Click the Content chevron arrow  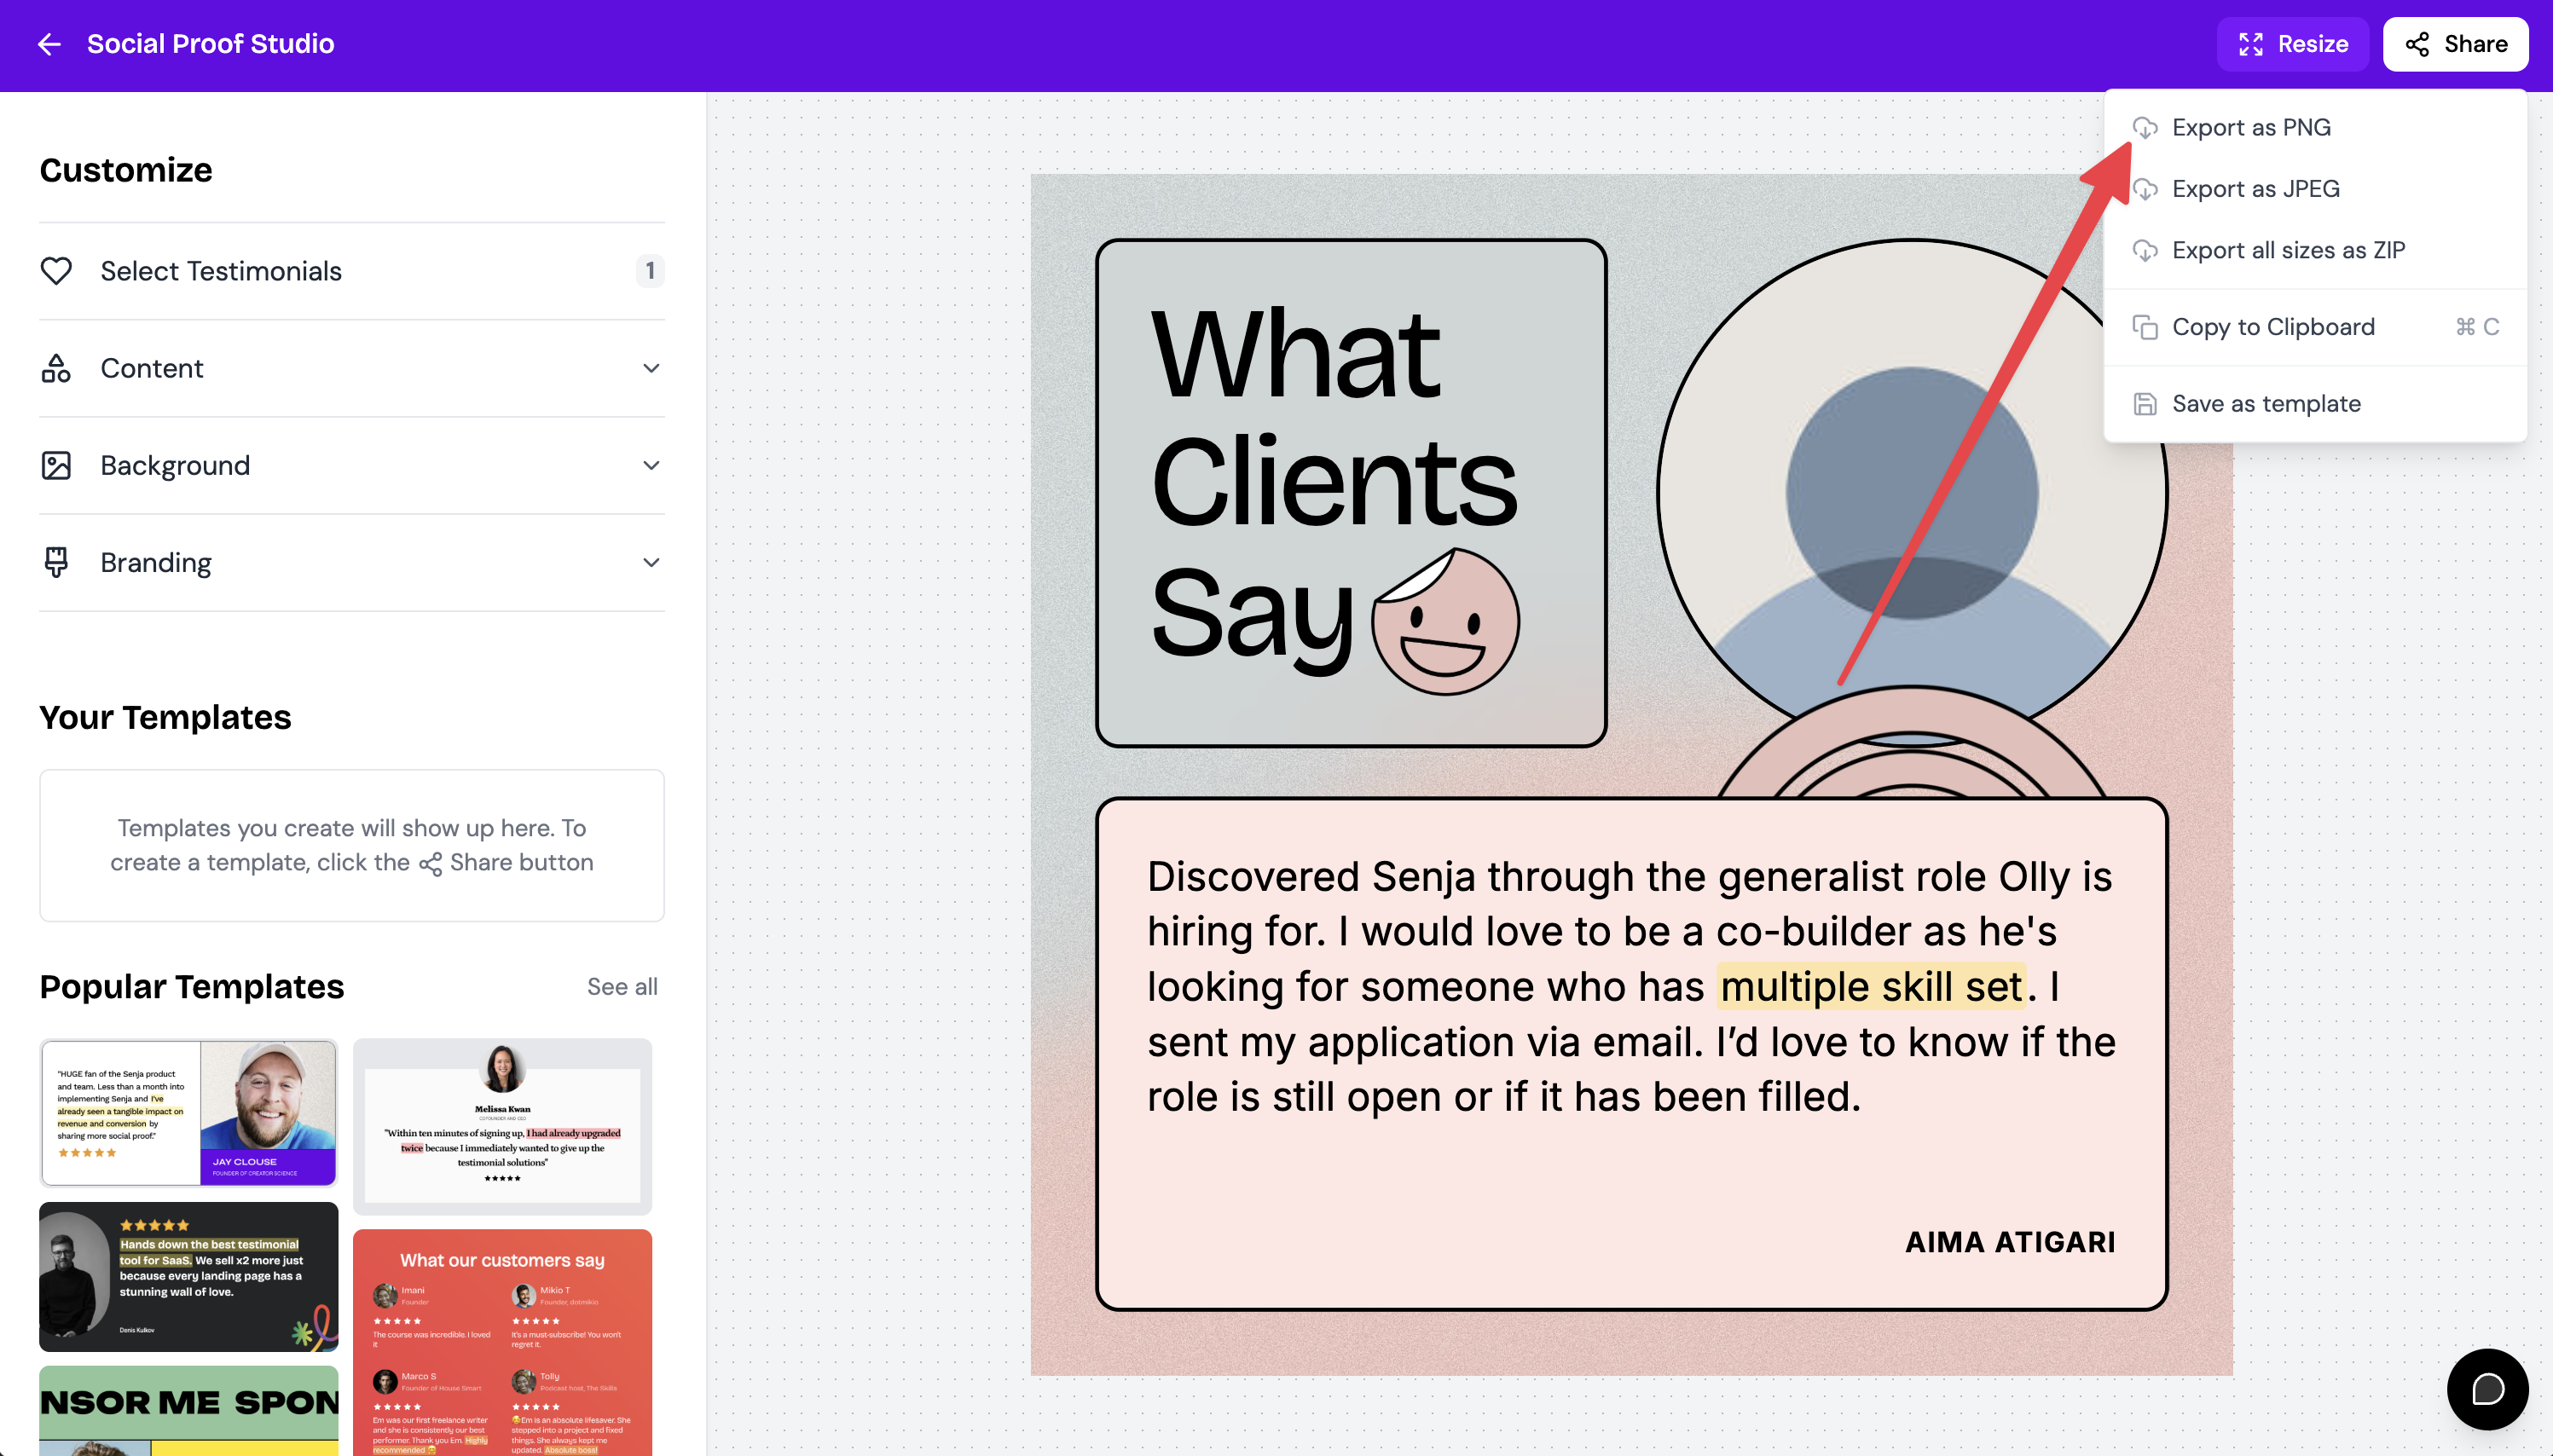(x=651, y=368)
